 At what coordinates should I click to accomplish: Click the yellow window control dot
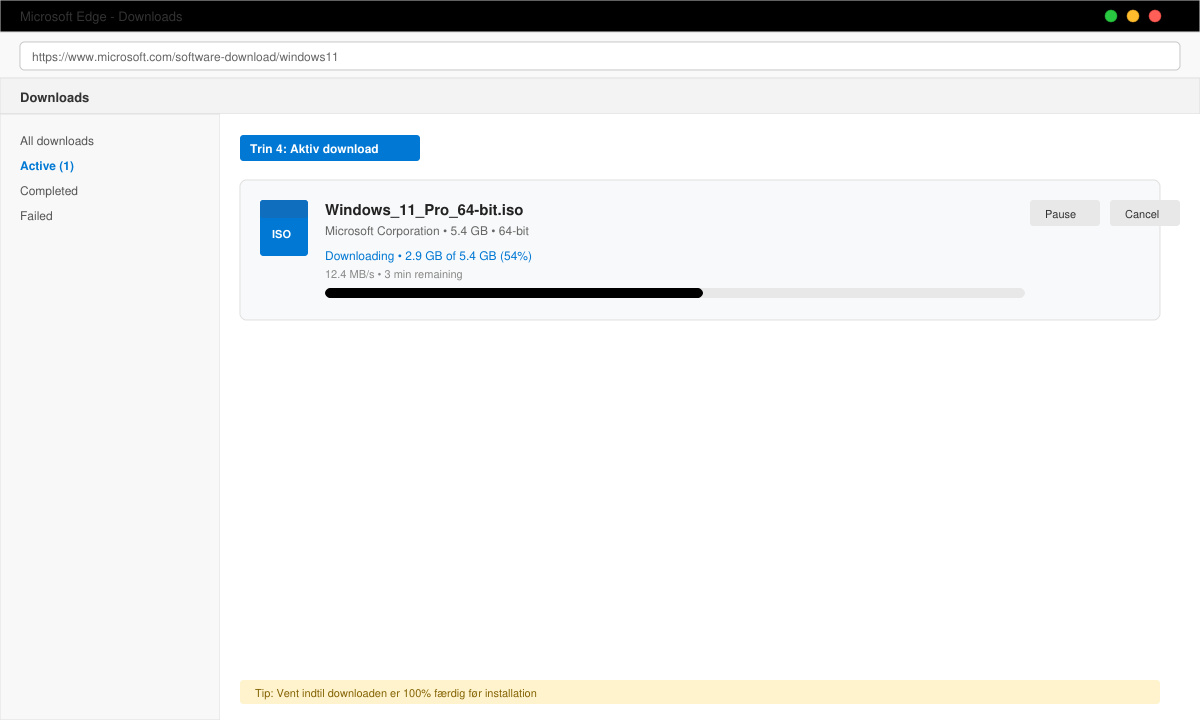1133,16
